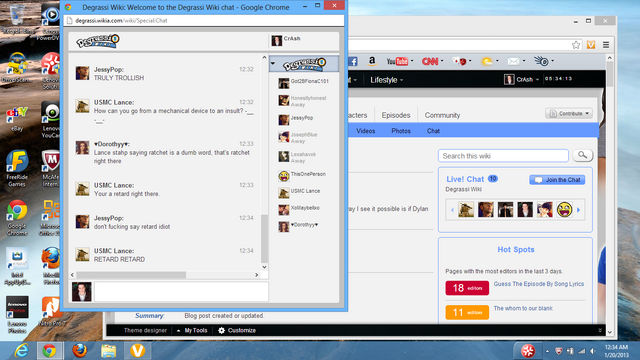Screen dimensions: 640x360
Task: Open the Facebook toolbar icon in background browser
Action: tap(353, 62)
